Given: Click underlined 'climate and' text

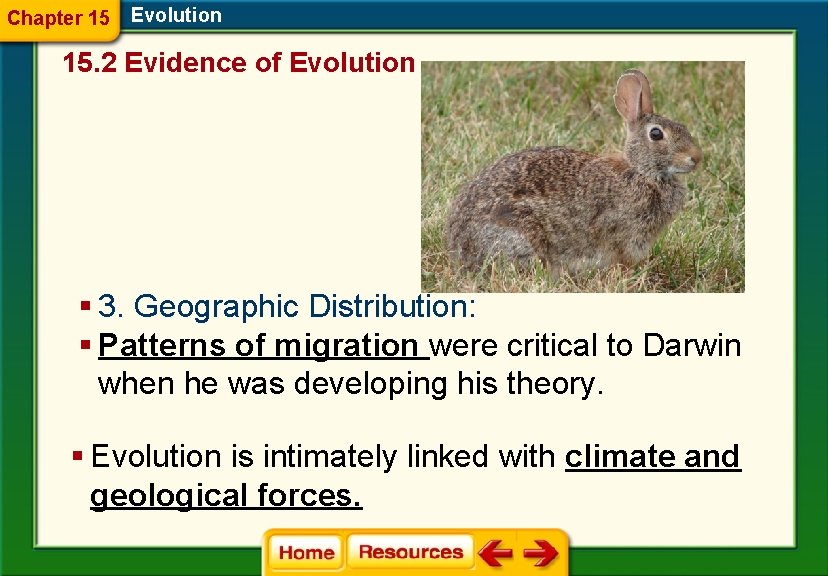Looking at the screenshot, I should pyautogui.click(x=653, y=456).
